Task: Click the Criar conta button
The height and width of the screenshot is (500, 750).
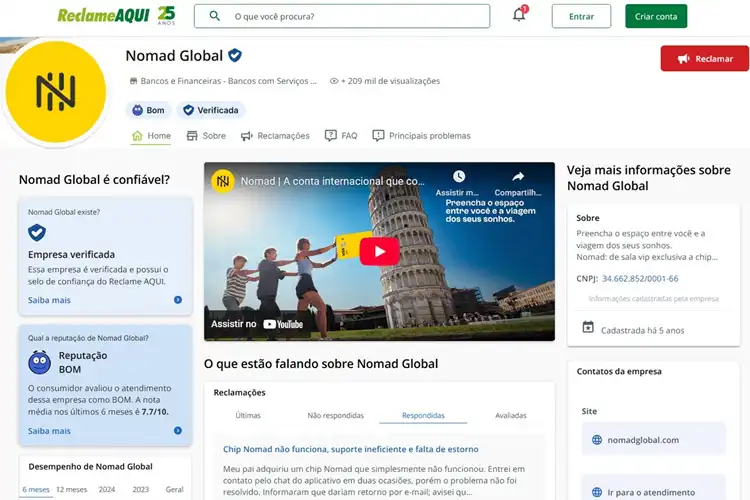Action: 656,16
